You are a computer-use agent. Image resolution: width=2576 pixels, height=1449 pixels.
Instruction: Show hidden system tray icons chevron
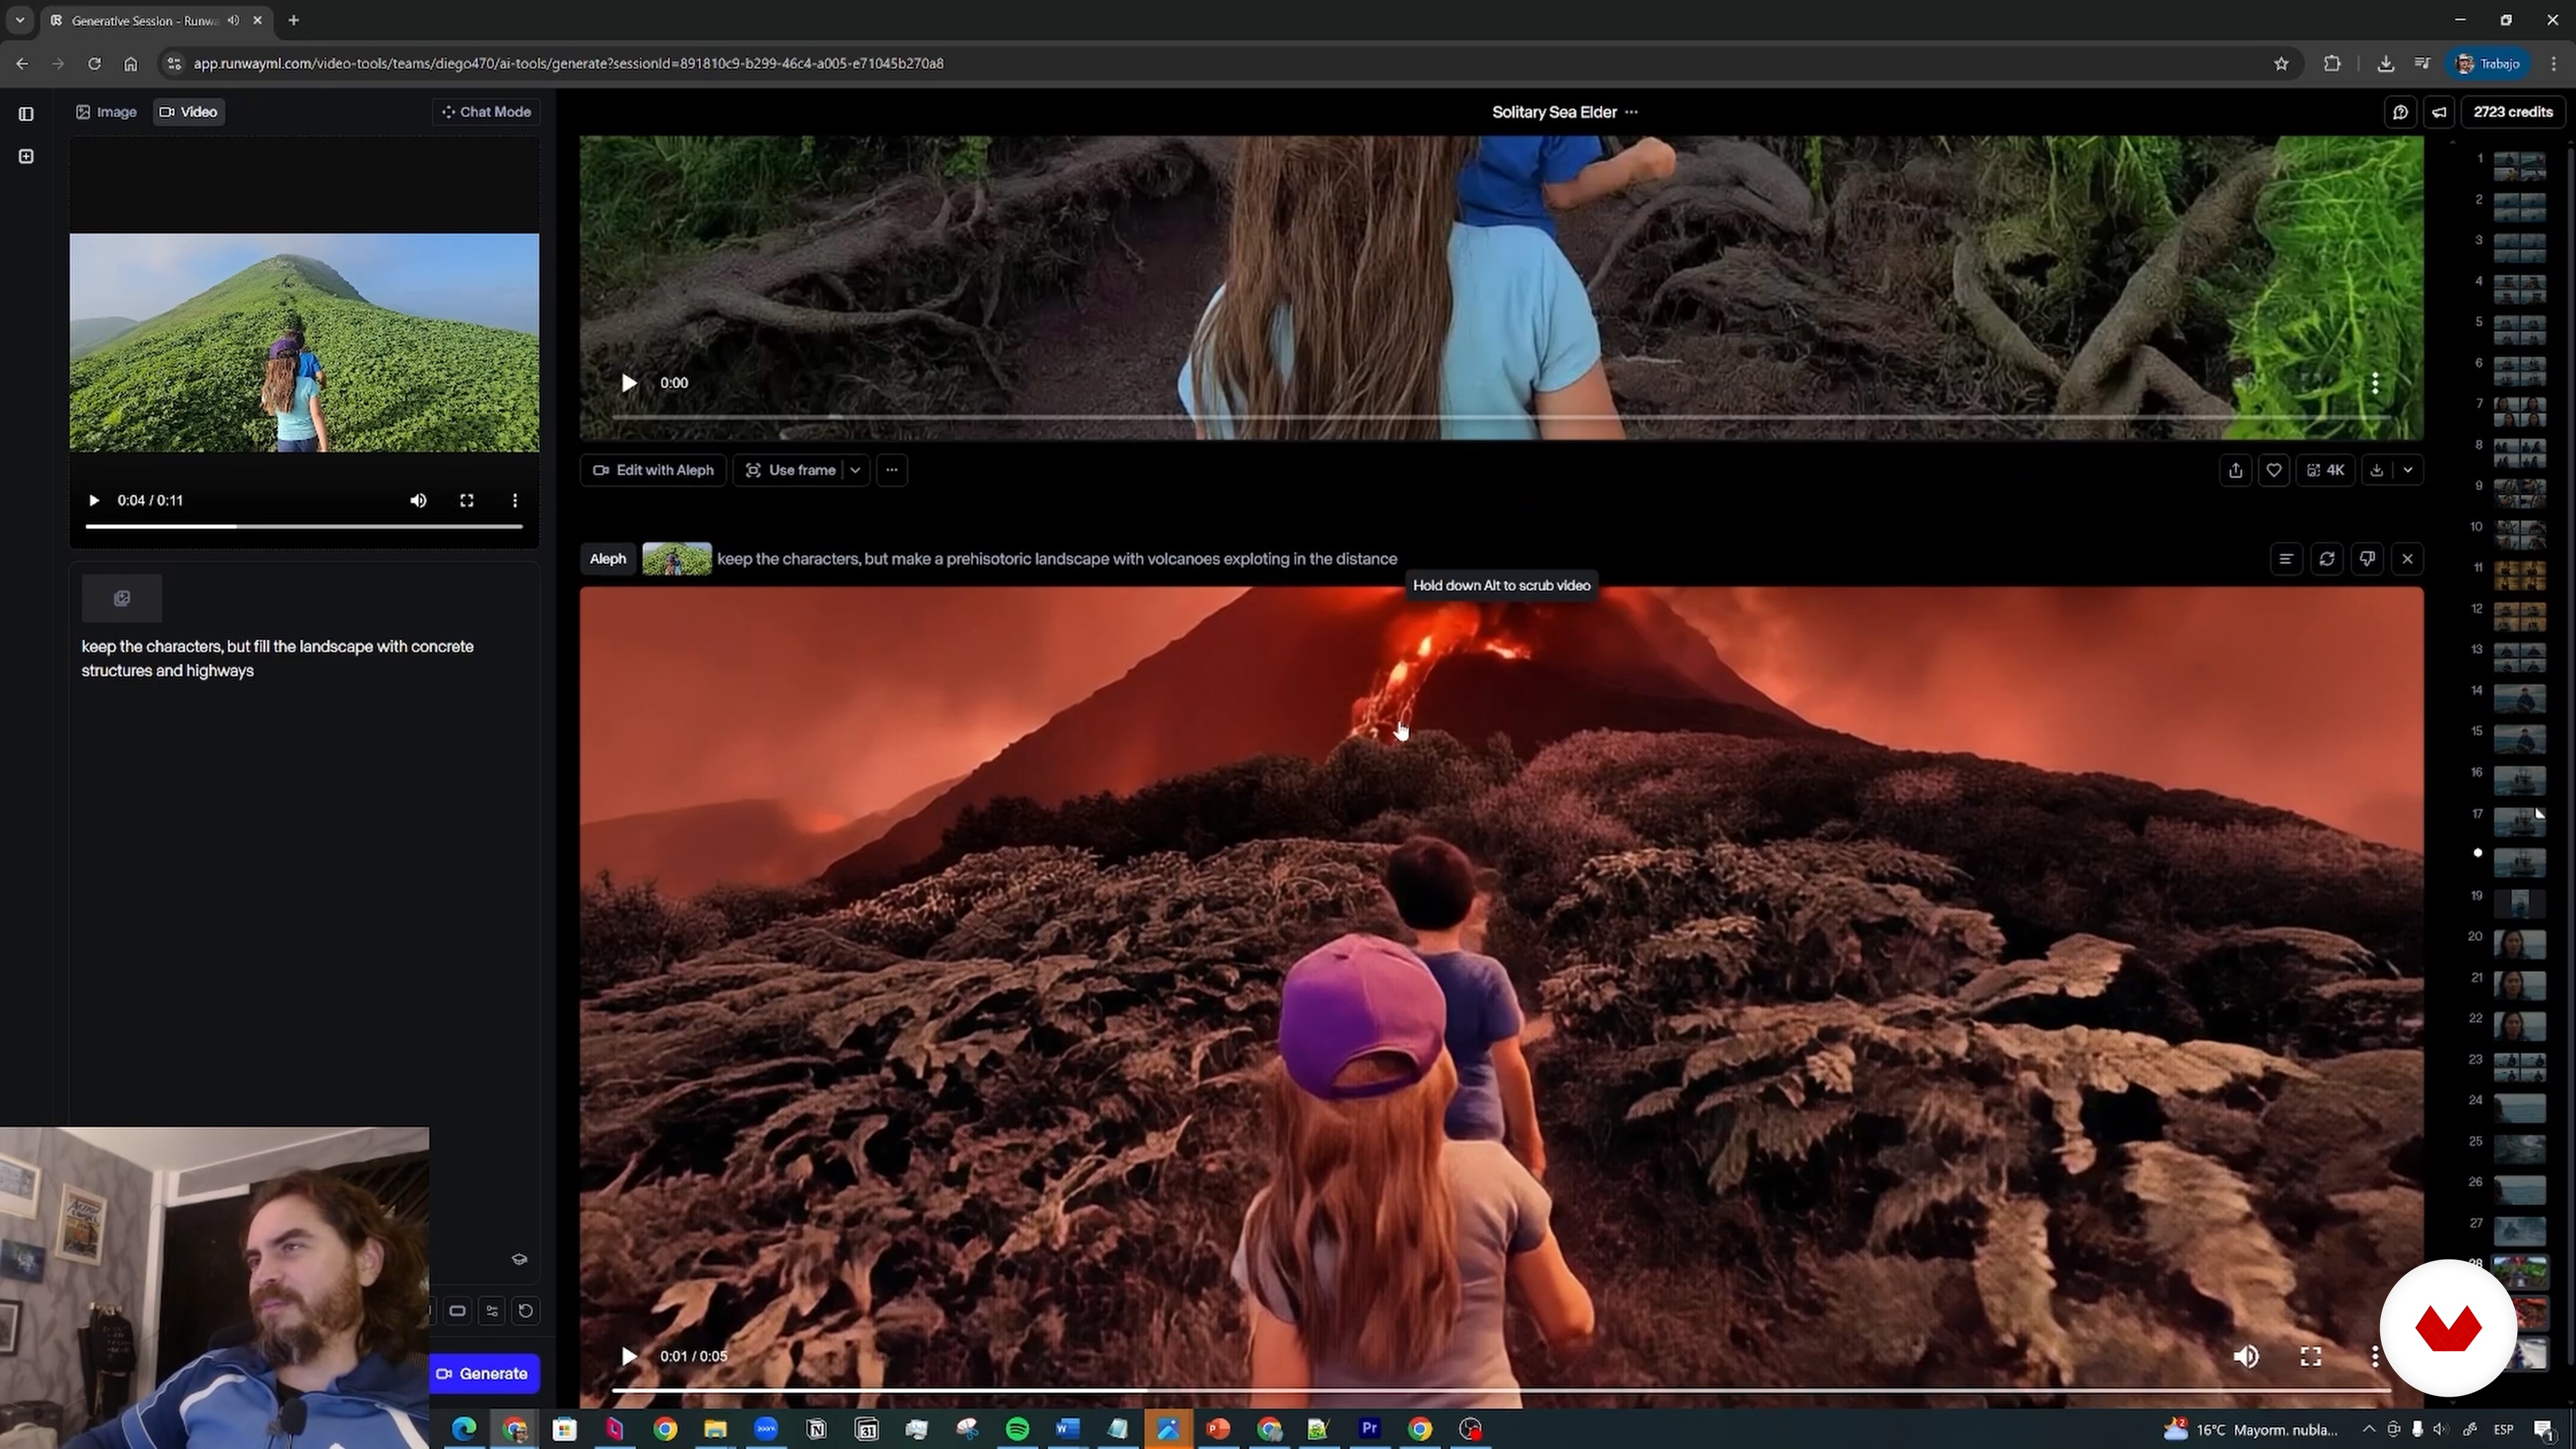pos(2368,1430)
